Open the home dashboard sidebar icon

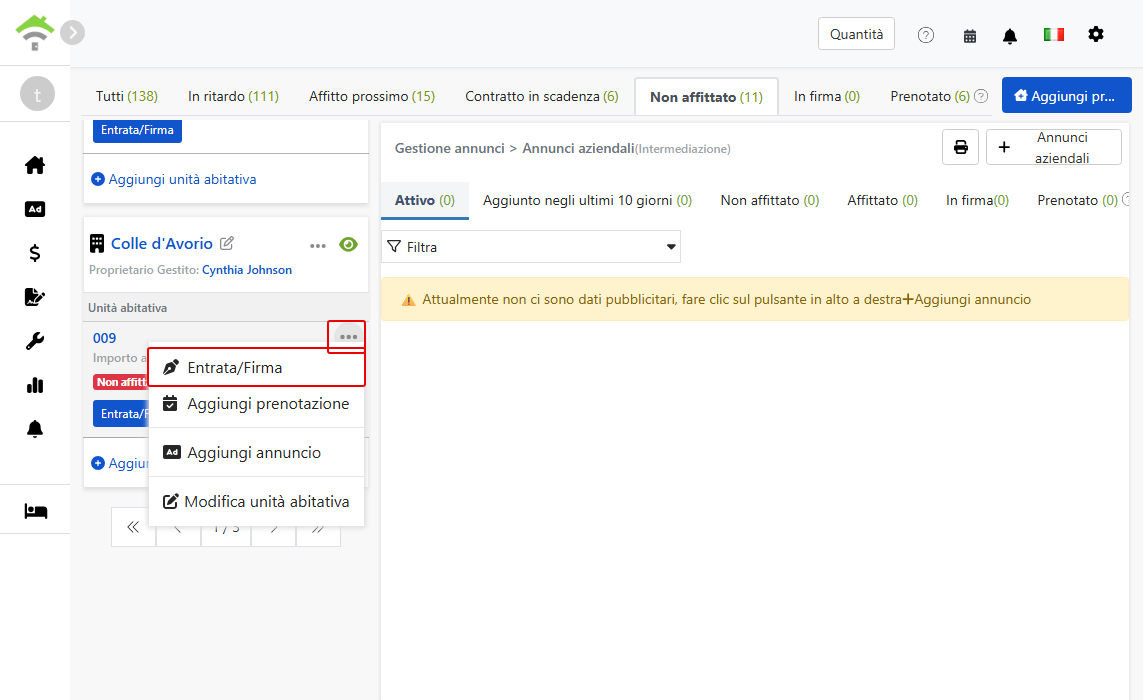(34, 166)
